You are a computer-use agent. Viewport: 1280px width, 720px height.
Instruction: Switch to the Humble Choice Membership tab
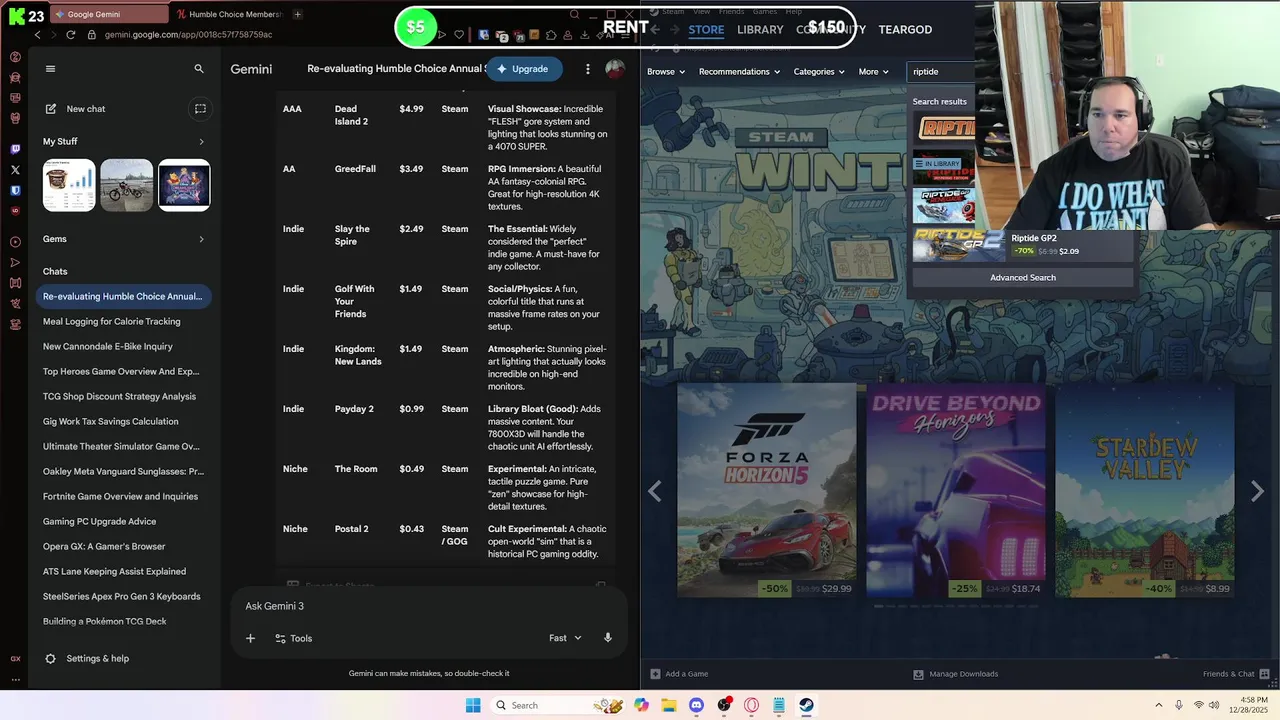coord(229,14)
